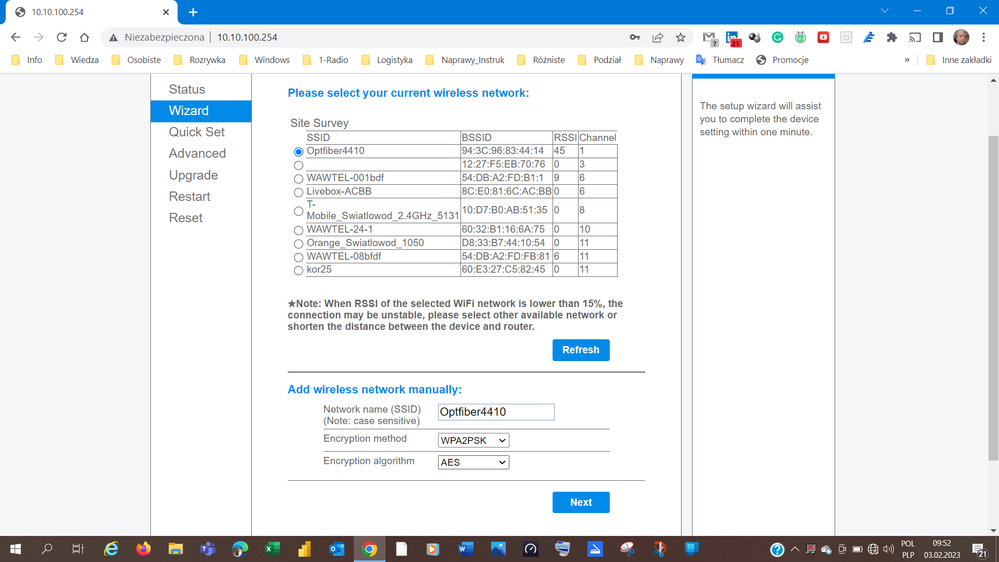Click the share page icon in address bar
Screen dimensions: 999x562
(658, 37)
